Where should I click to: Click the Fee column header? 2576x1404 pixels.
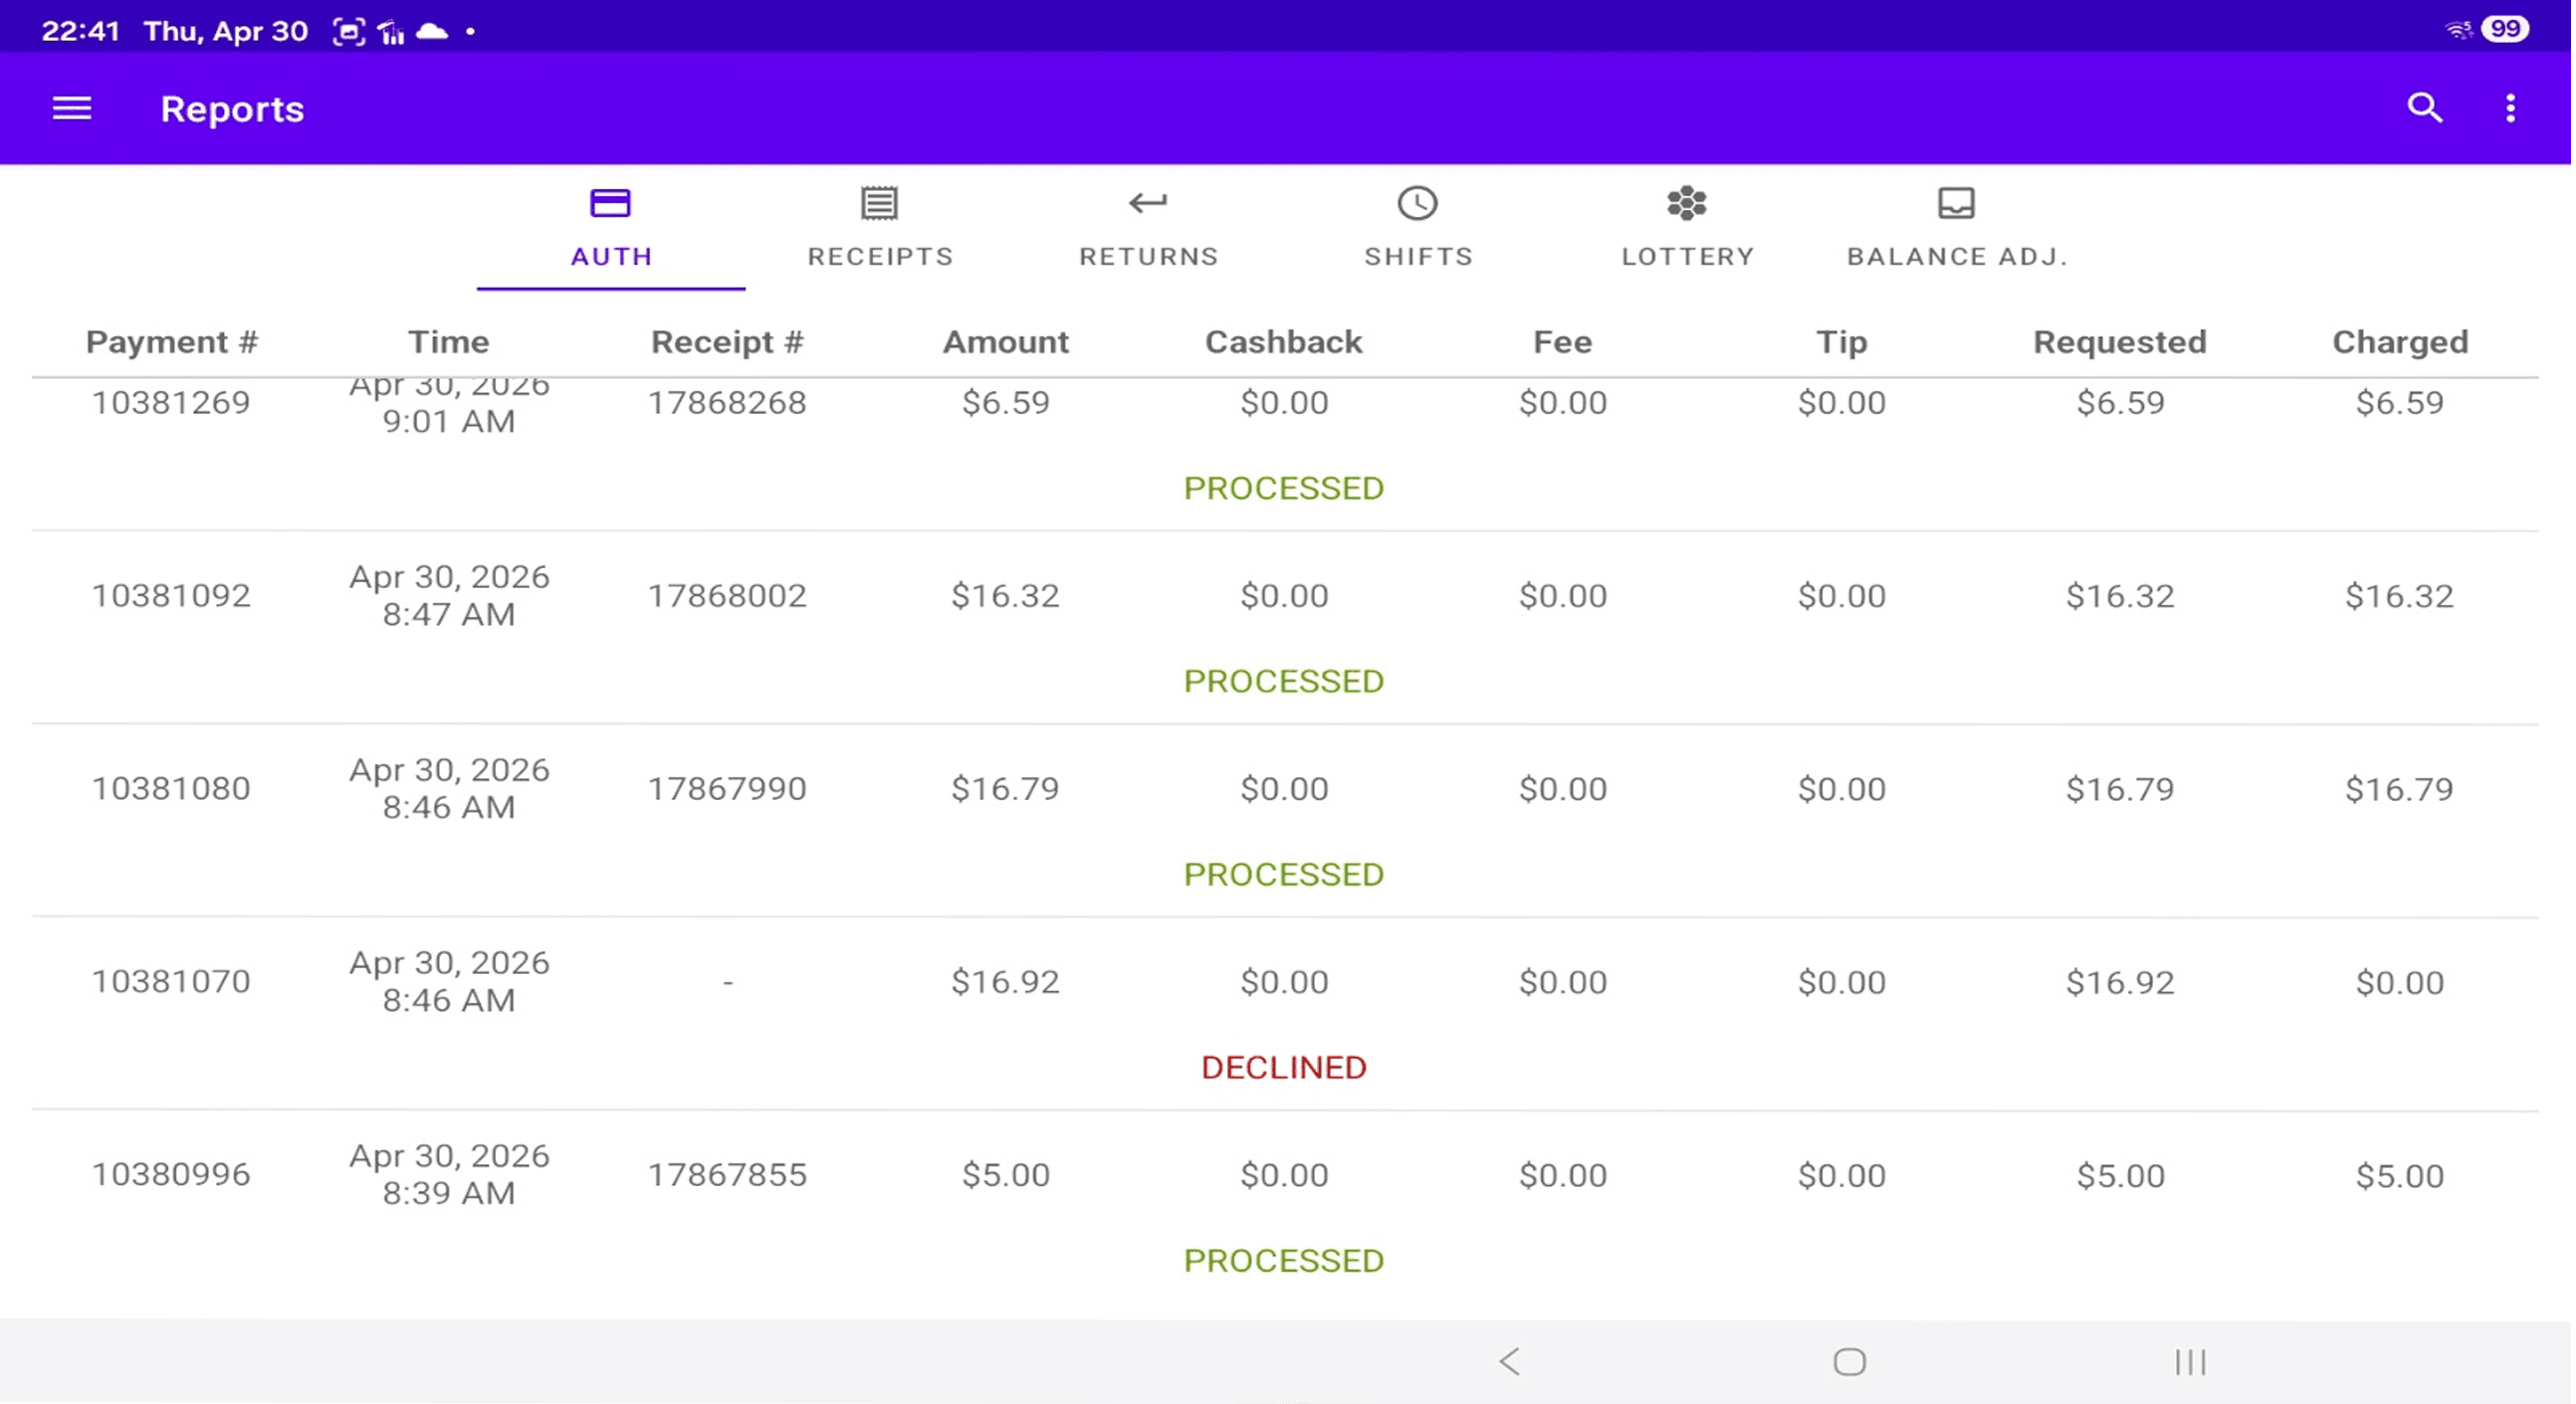coord(1565,343)
